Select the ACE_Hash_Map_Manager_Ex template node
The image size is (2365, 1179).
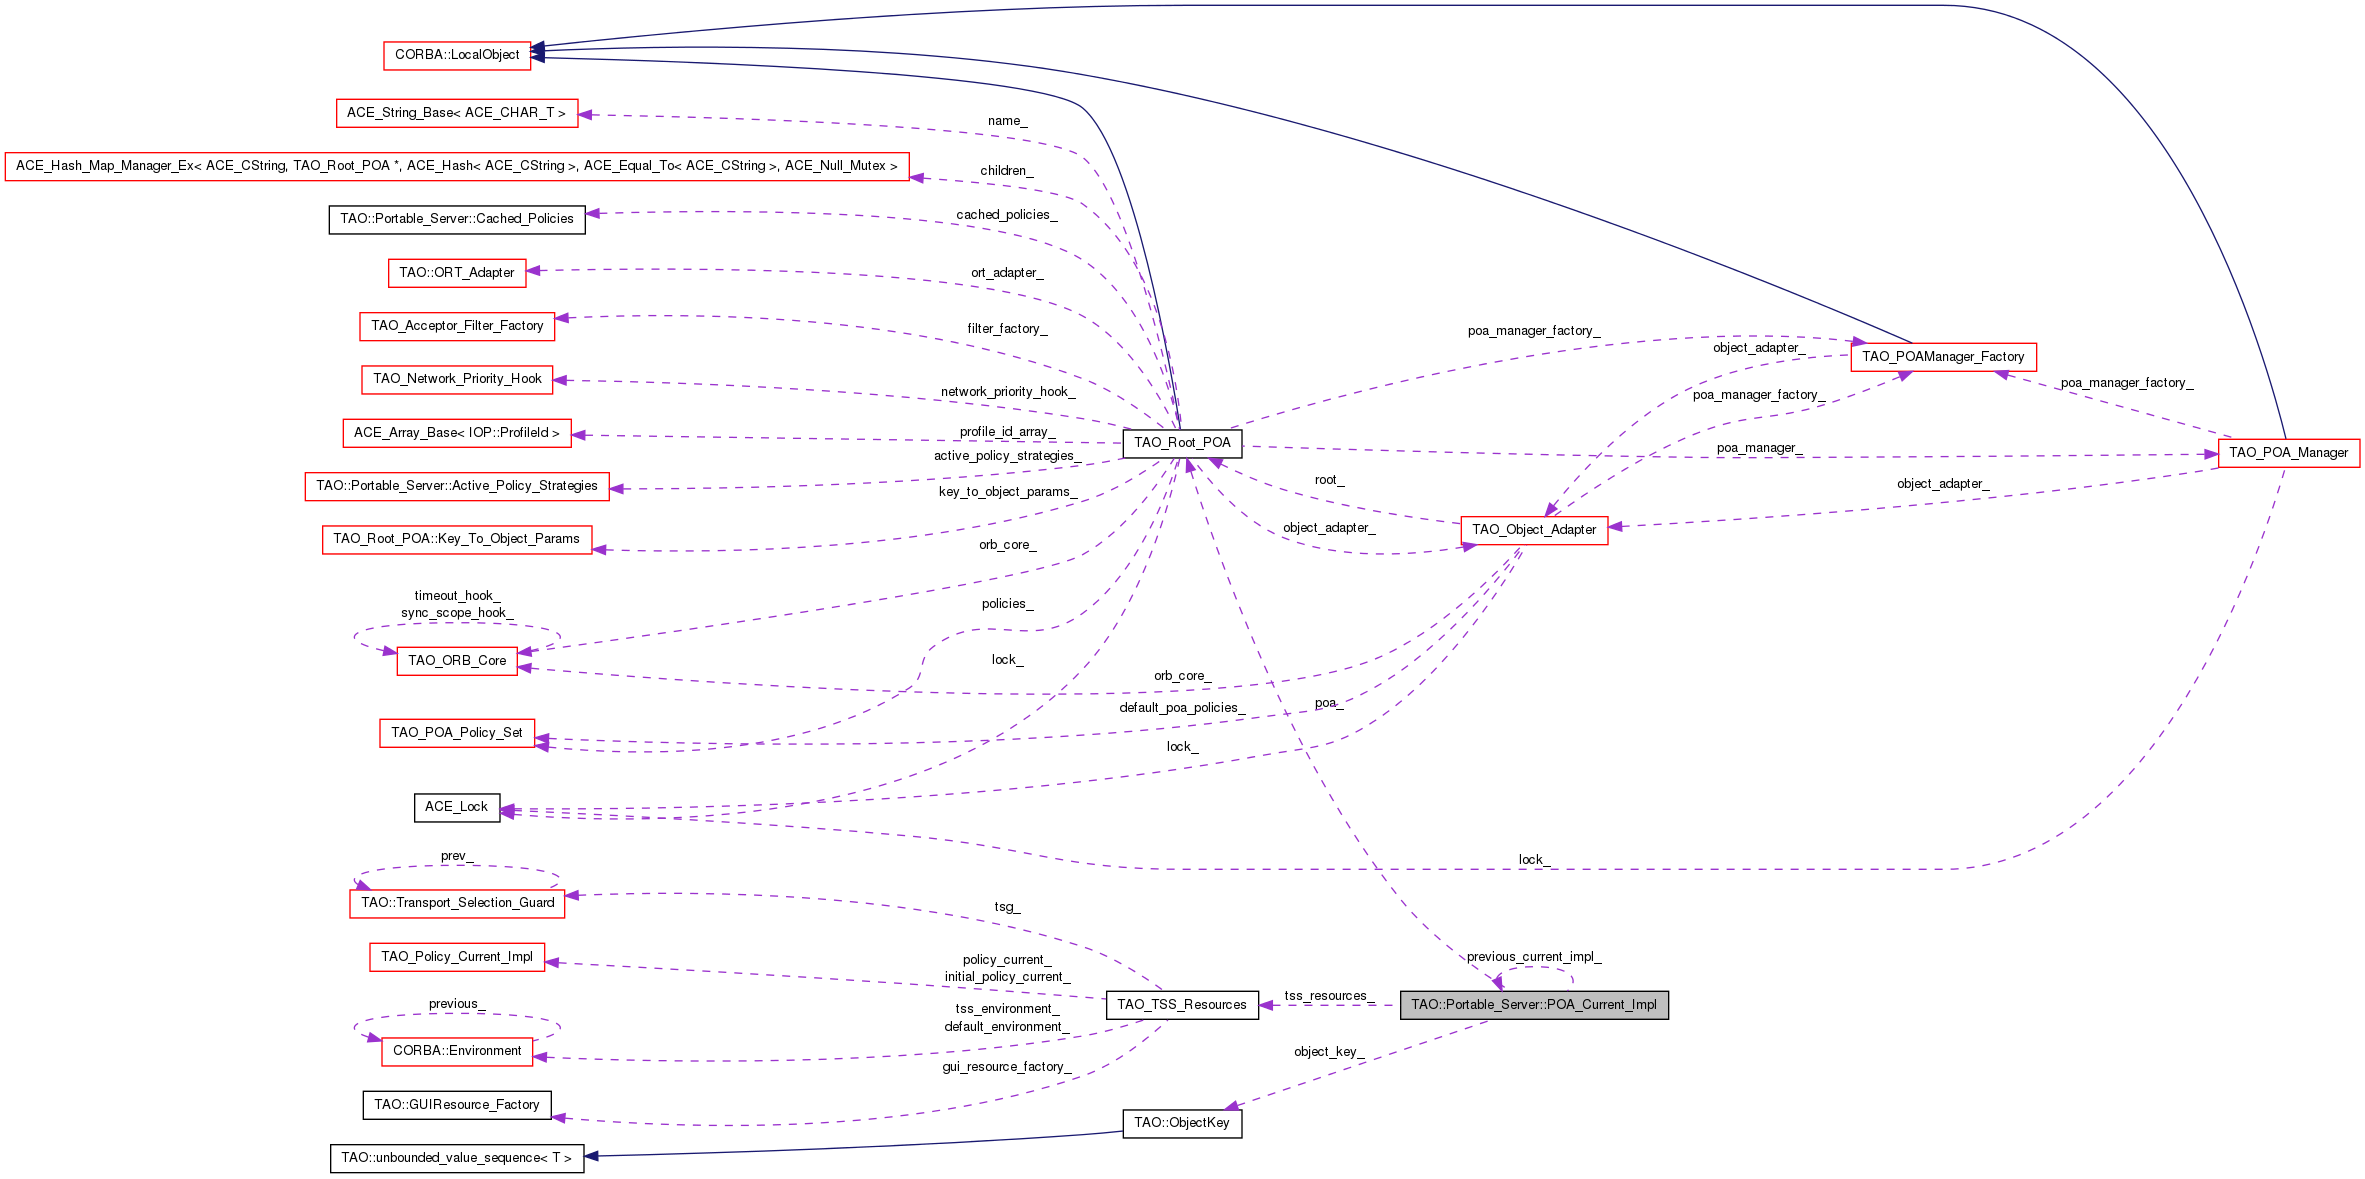tap(456, 166)
